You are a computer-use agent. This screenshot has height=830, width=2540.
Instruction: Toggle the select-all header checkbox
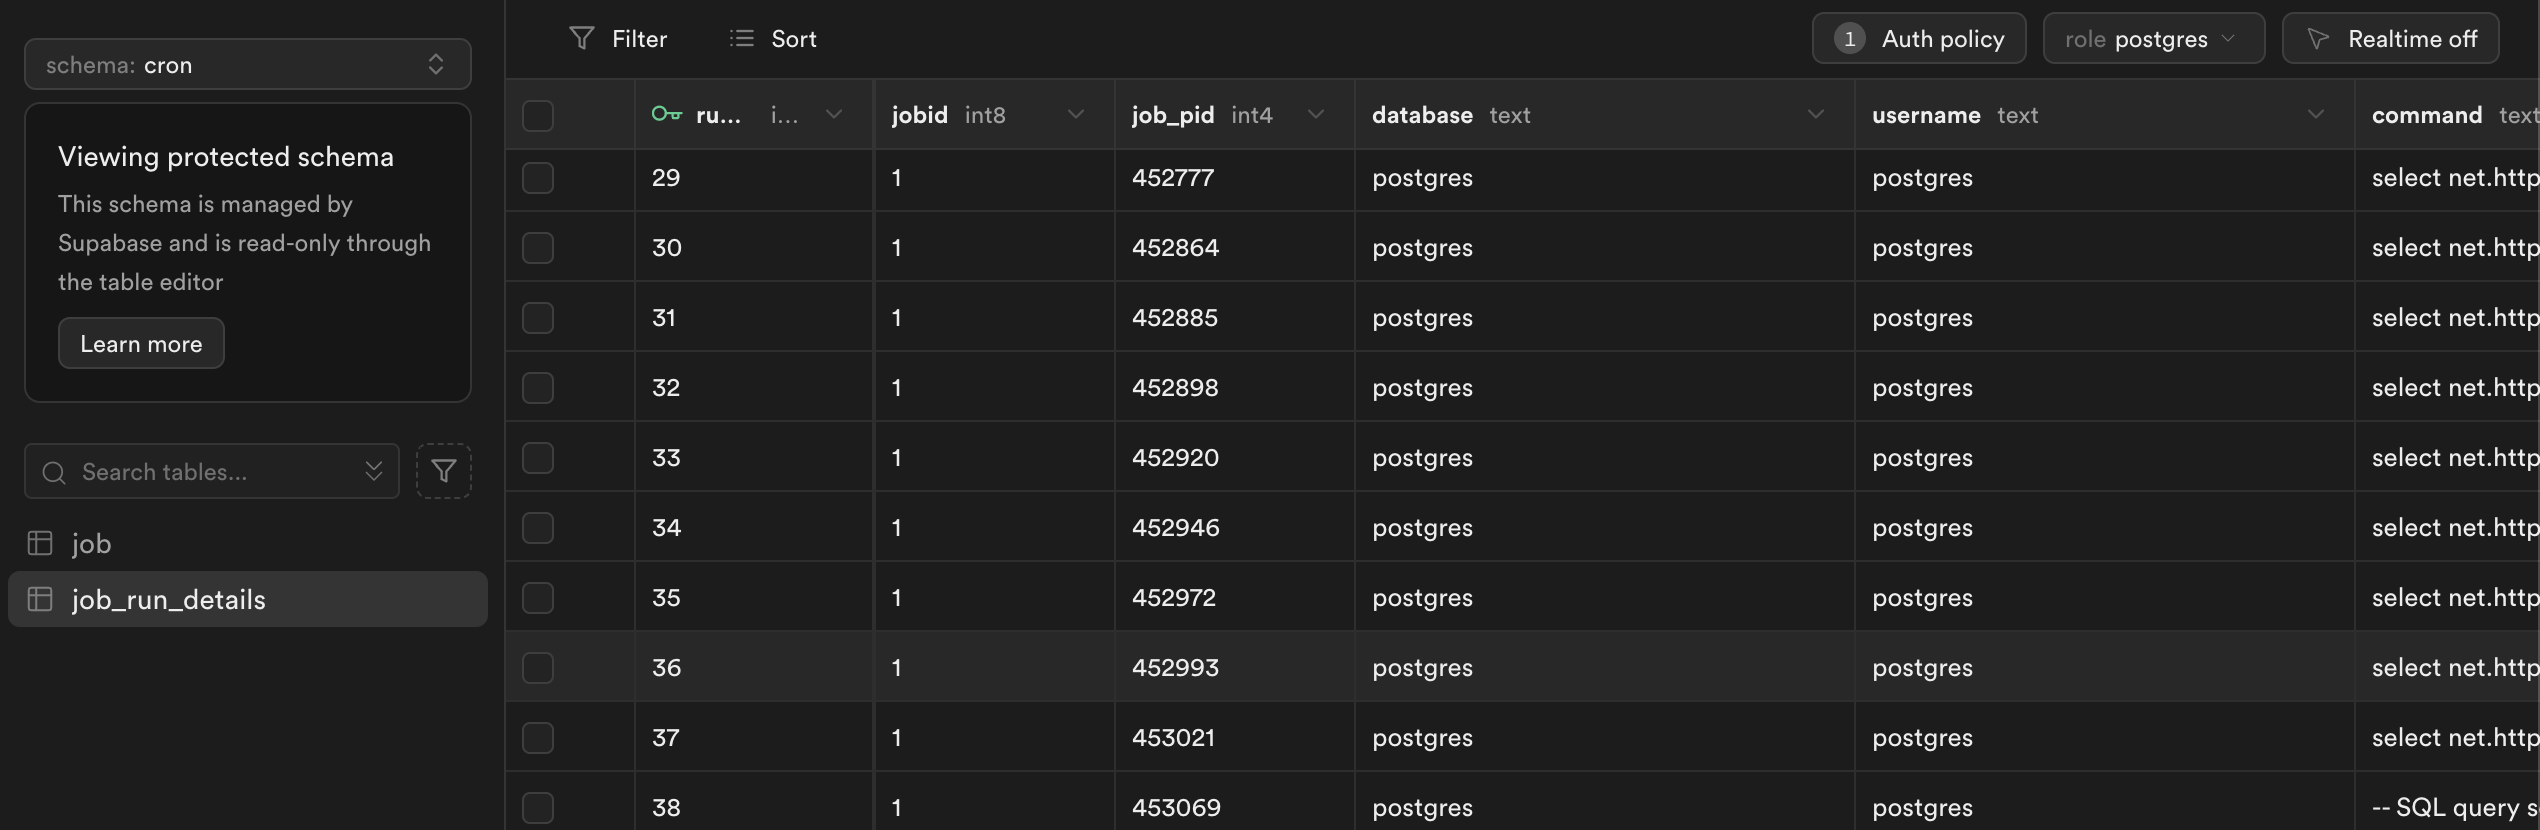[538, 116]
